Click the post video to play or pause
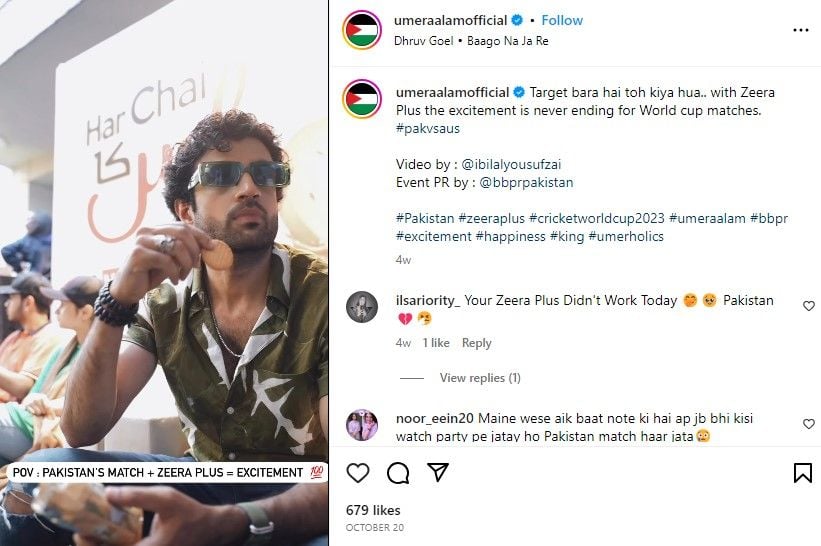The width and height of the screenshot is (821, 546). (164, 250)
